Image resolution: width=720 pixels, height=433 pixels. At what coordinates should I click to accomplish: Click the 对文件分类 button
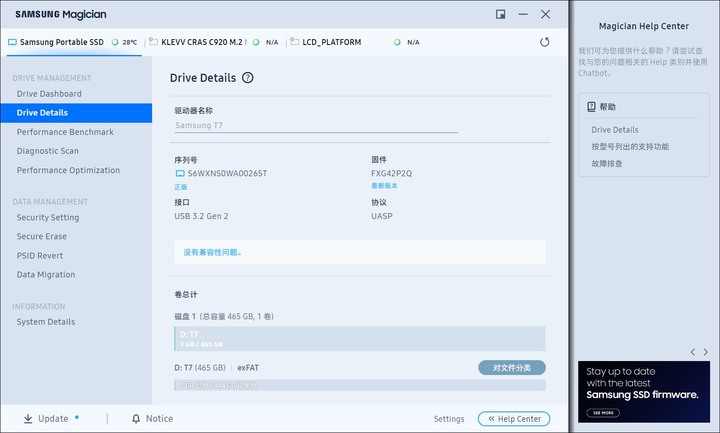pos(512,368)
